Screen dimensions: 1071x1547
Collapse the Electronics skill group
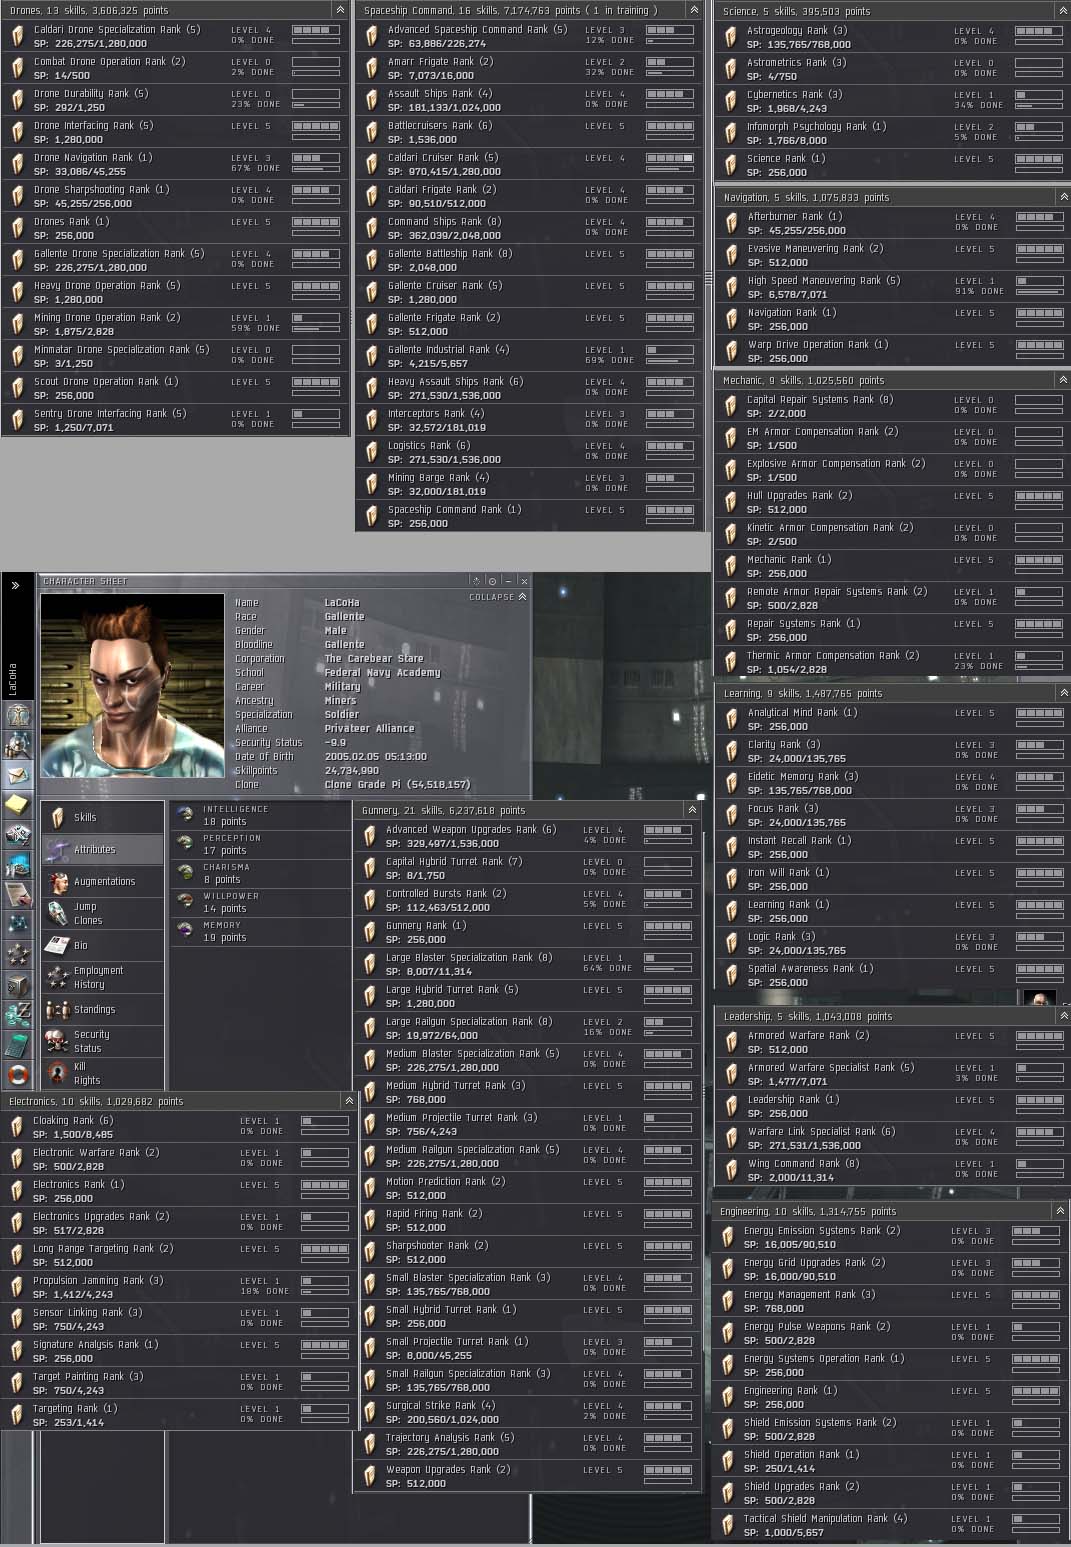tap(348, 1100)
